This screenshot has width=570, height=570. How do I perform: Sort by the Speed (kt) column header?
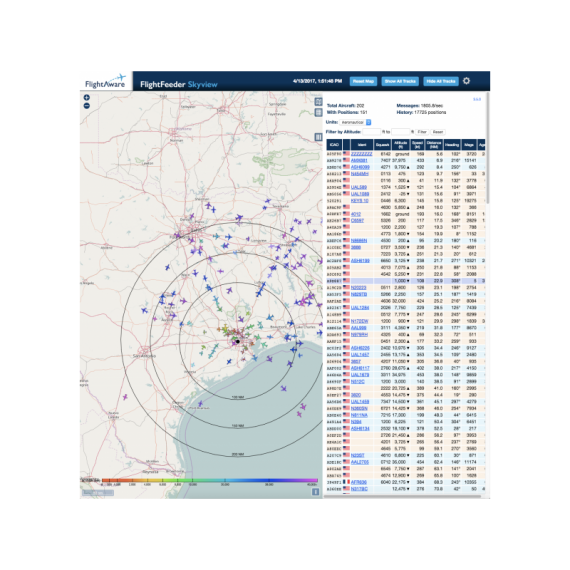[x=417, y=145]
